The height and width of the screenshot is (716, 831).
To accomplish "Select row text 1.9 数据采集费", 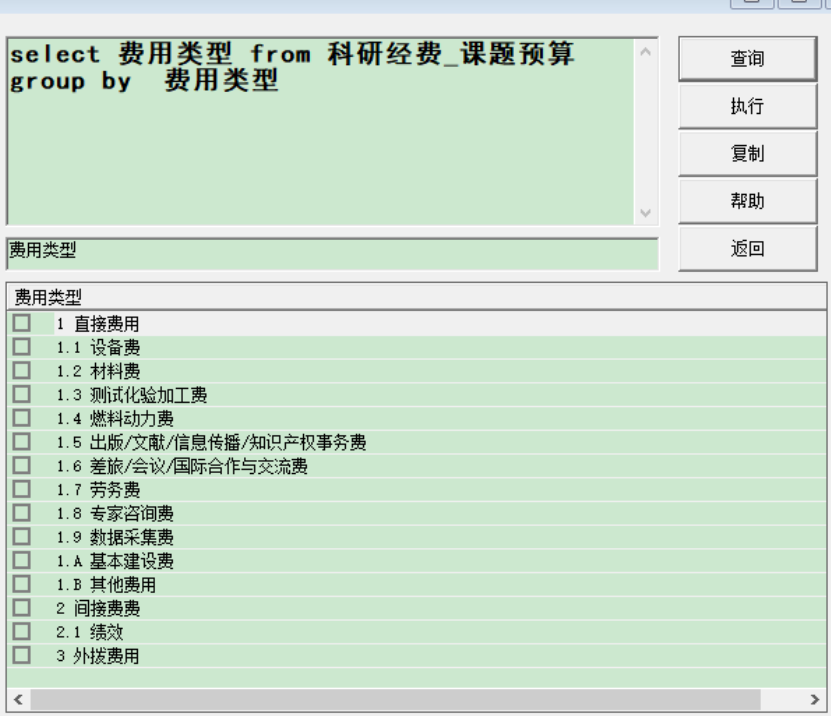I will (x=114, y=537).
